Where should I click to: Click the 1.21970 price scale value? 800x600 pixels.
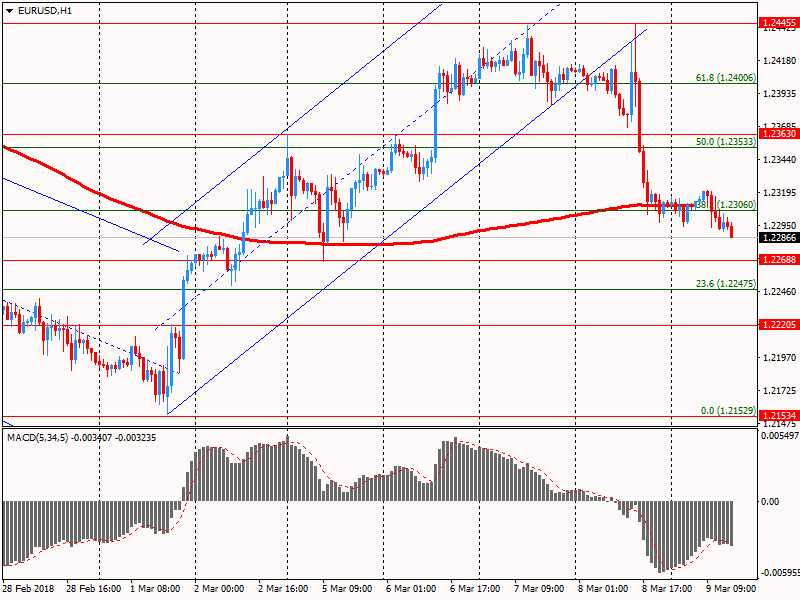pos(779,358)
